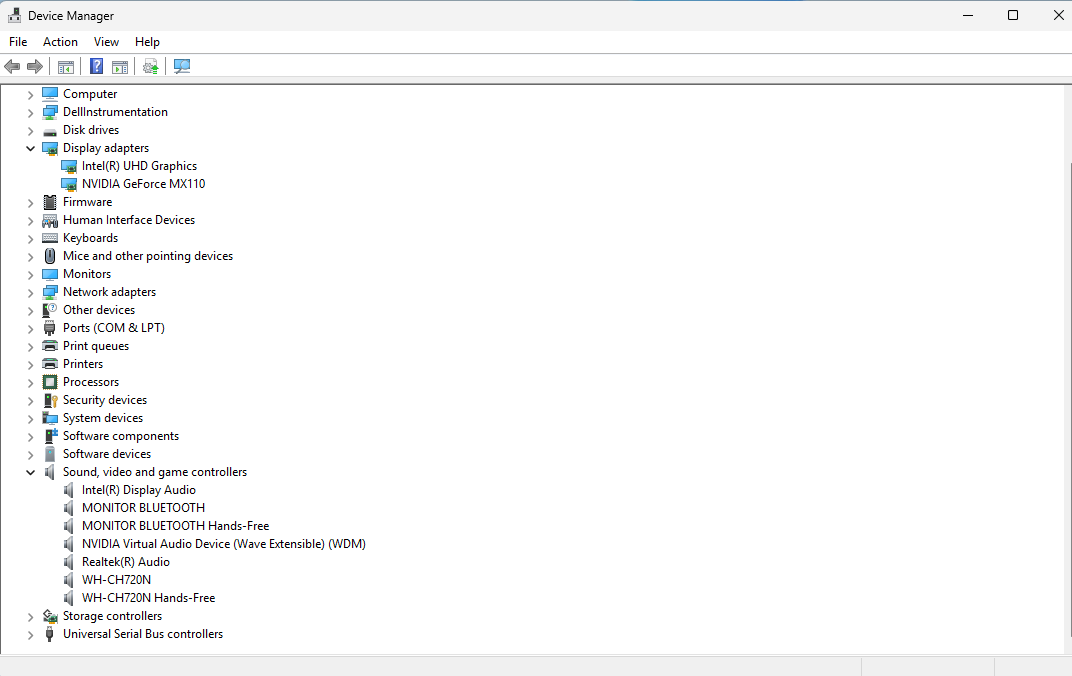This screenshot has height=676, width=1072.
Task: Select the Software components label
Action: click(121, 436)
